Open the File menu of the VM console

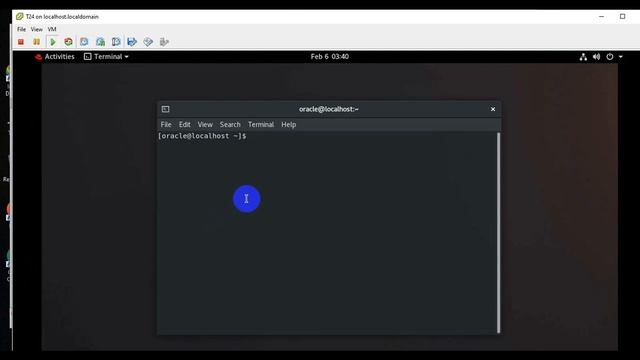click(21, 29)
